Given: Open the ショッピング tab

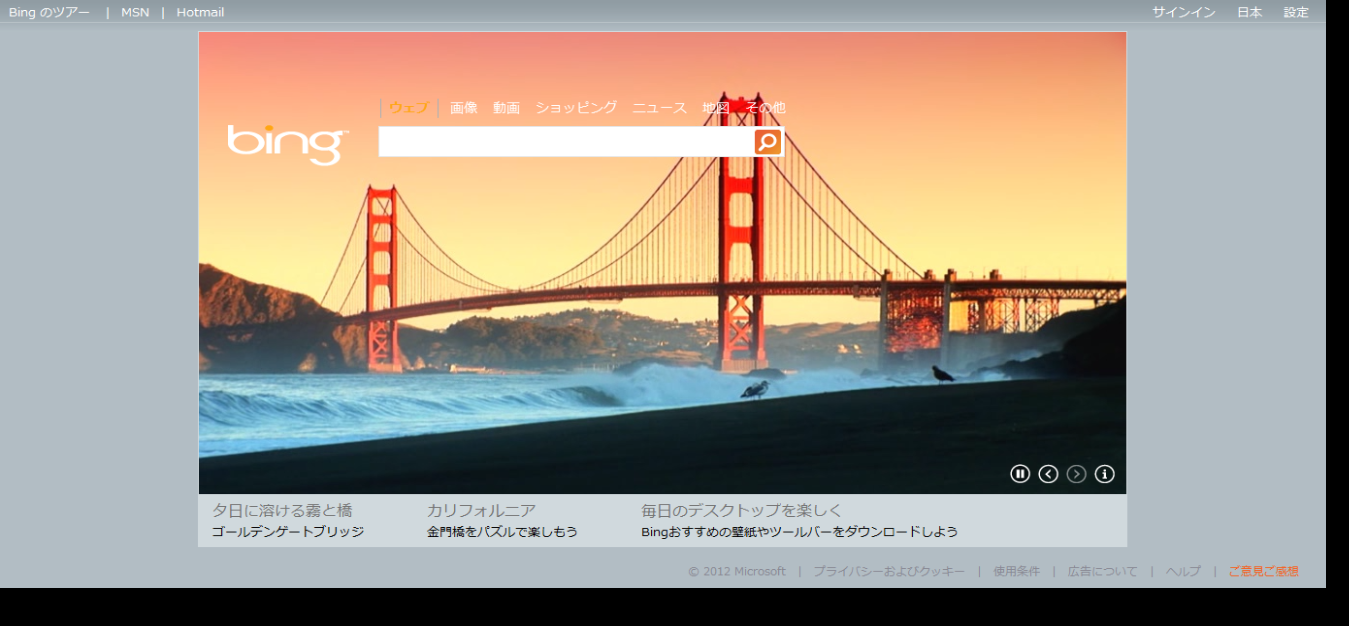Looking at the screenshot, I should click(x=576, y=108).
